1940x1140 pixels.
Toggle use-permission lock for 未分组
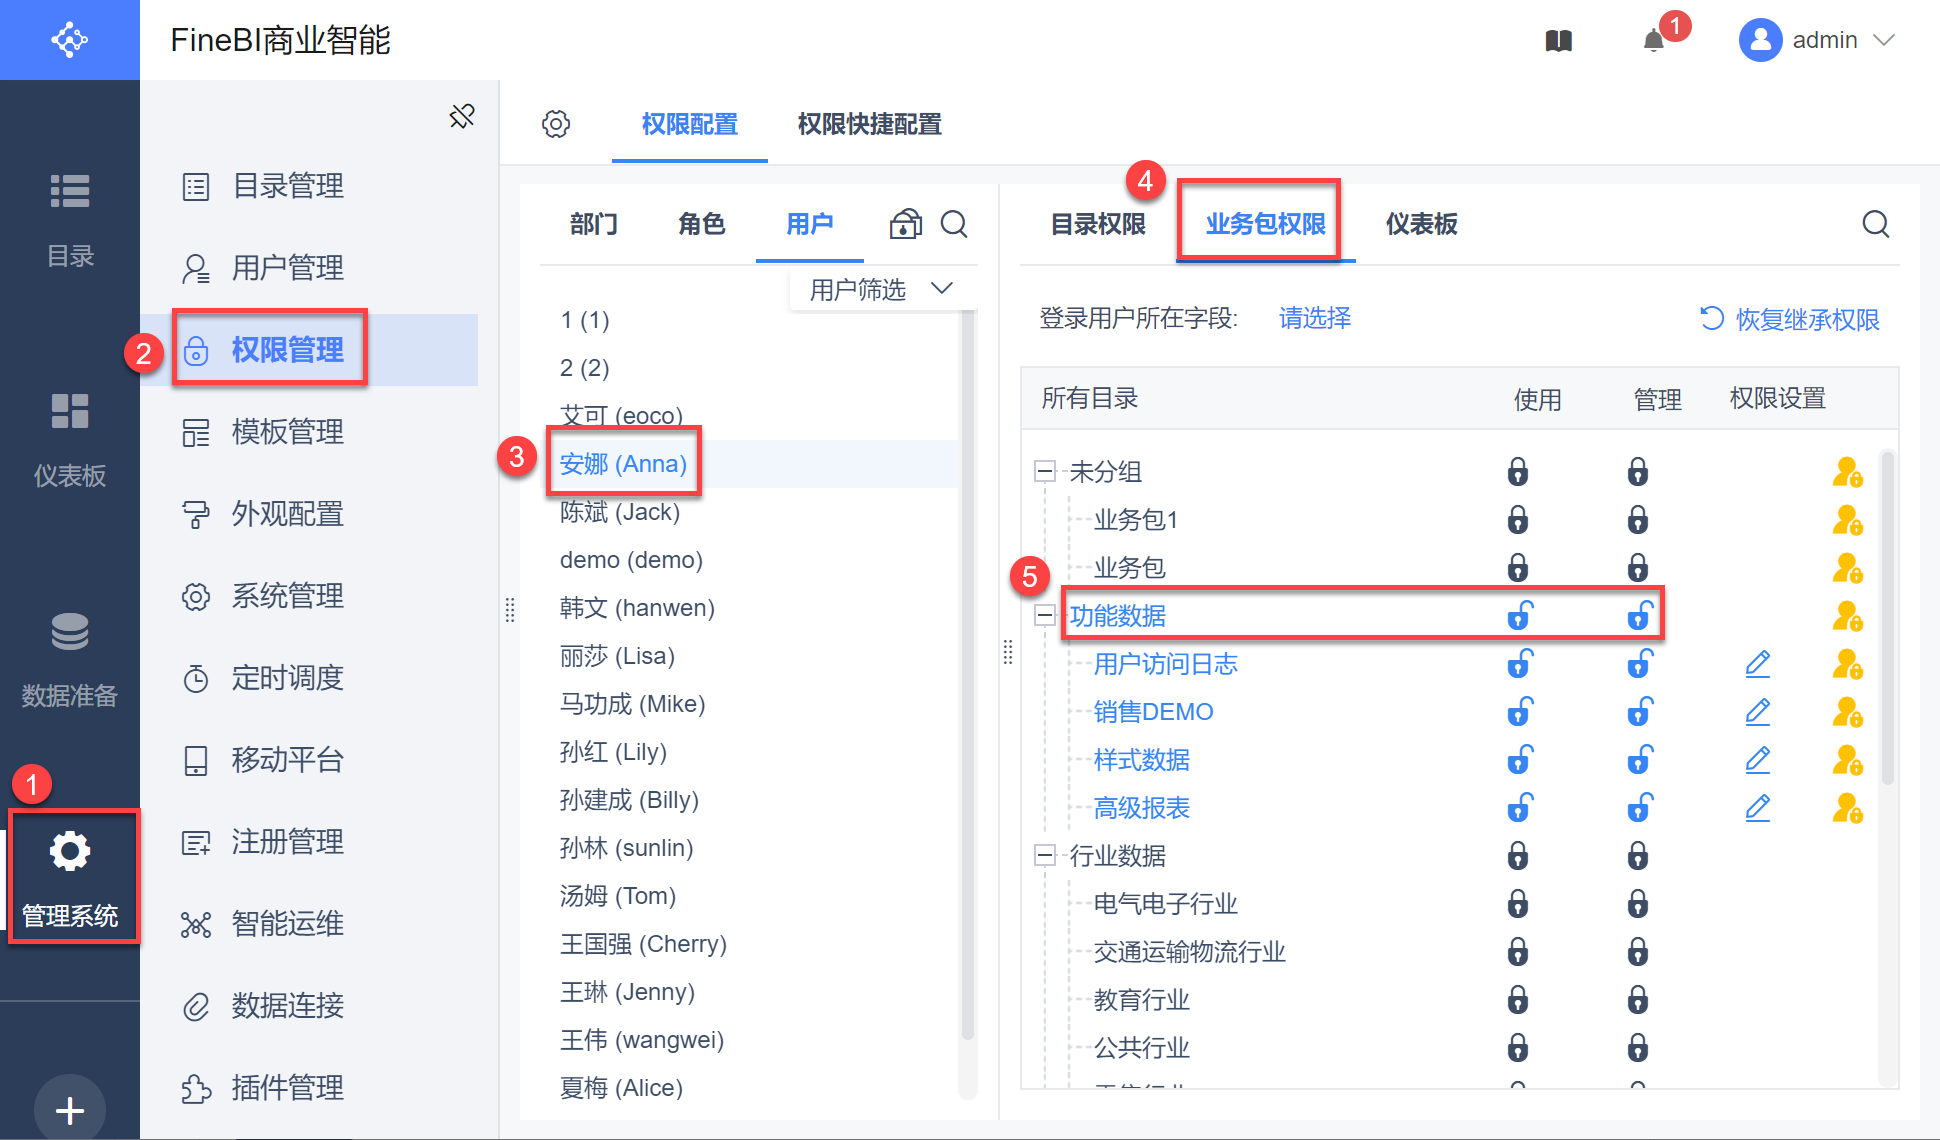click(x=1517, y=472)
